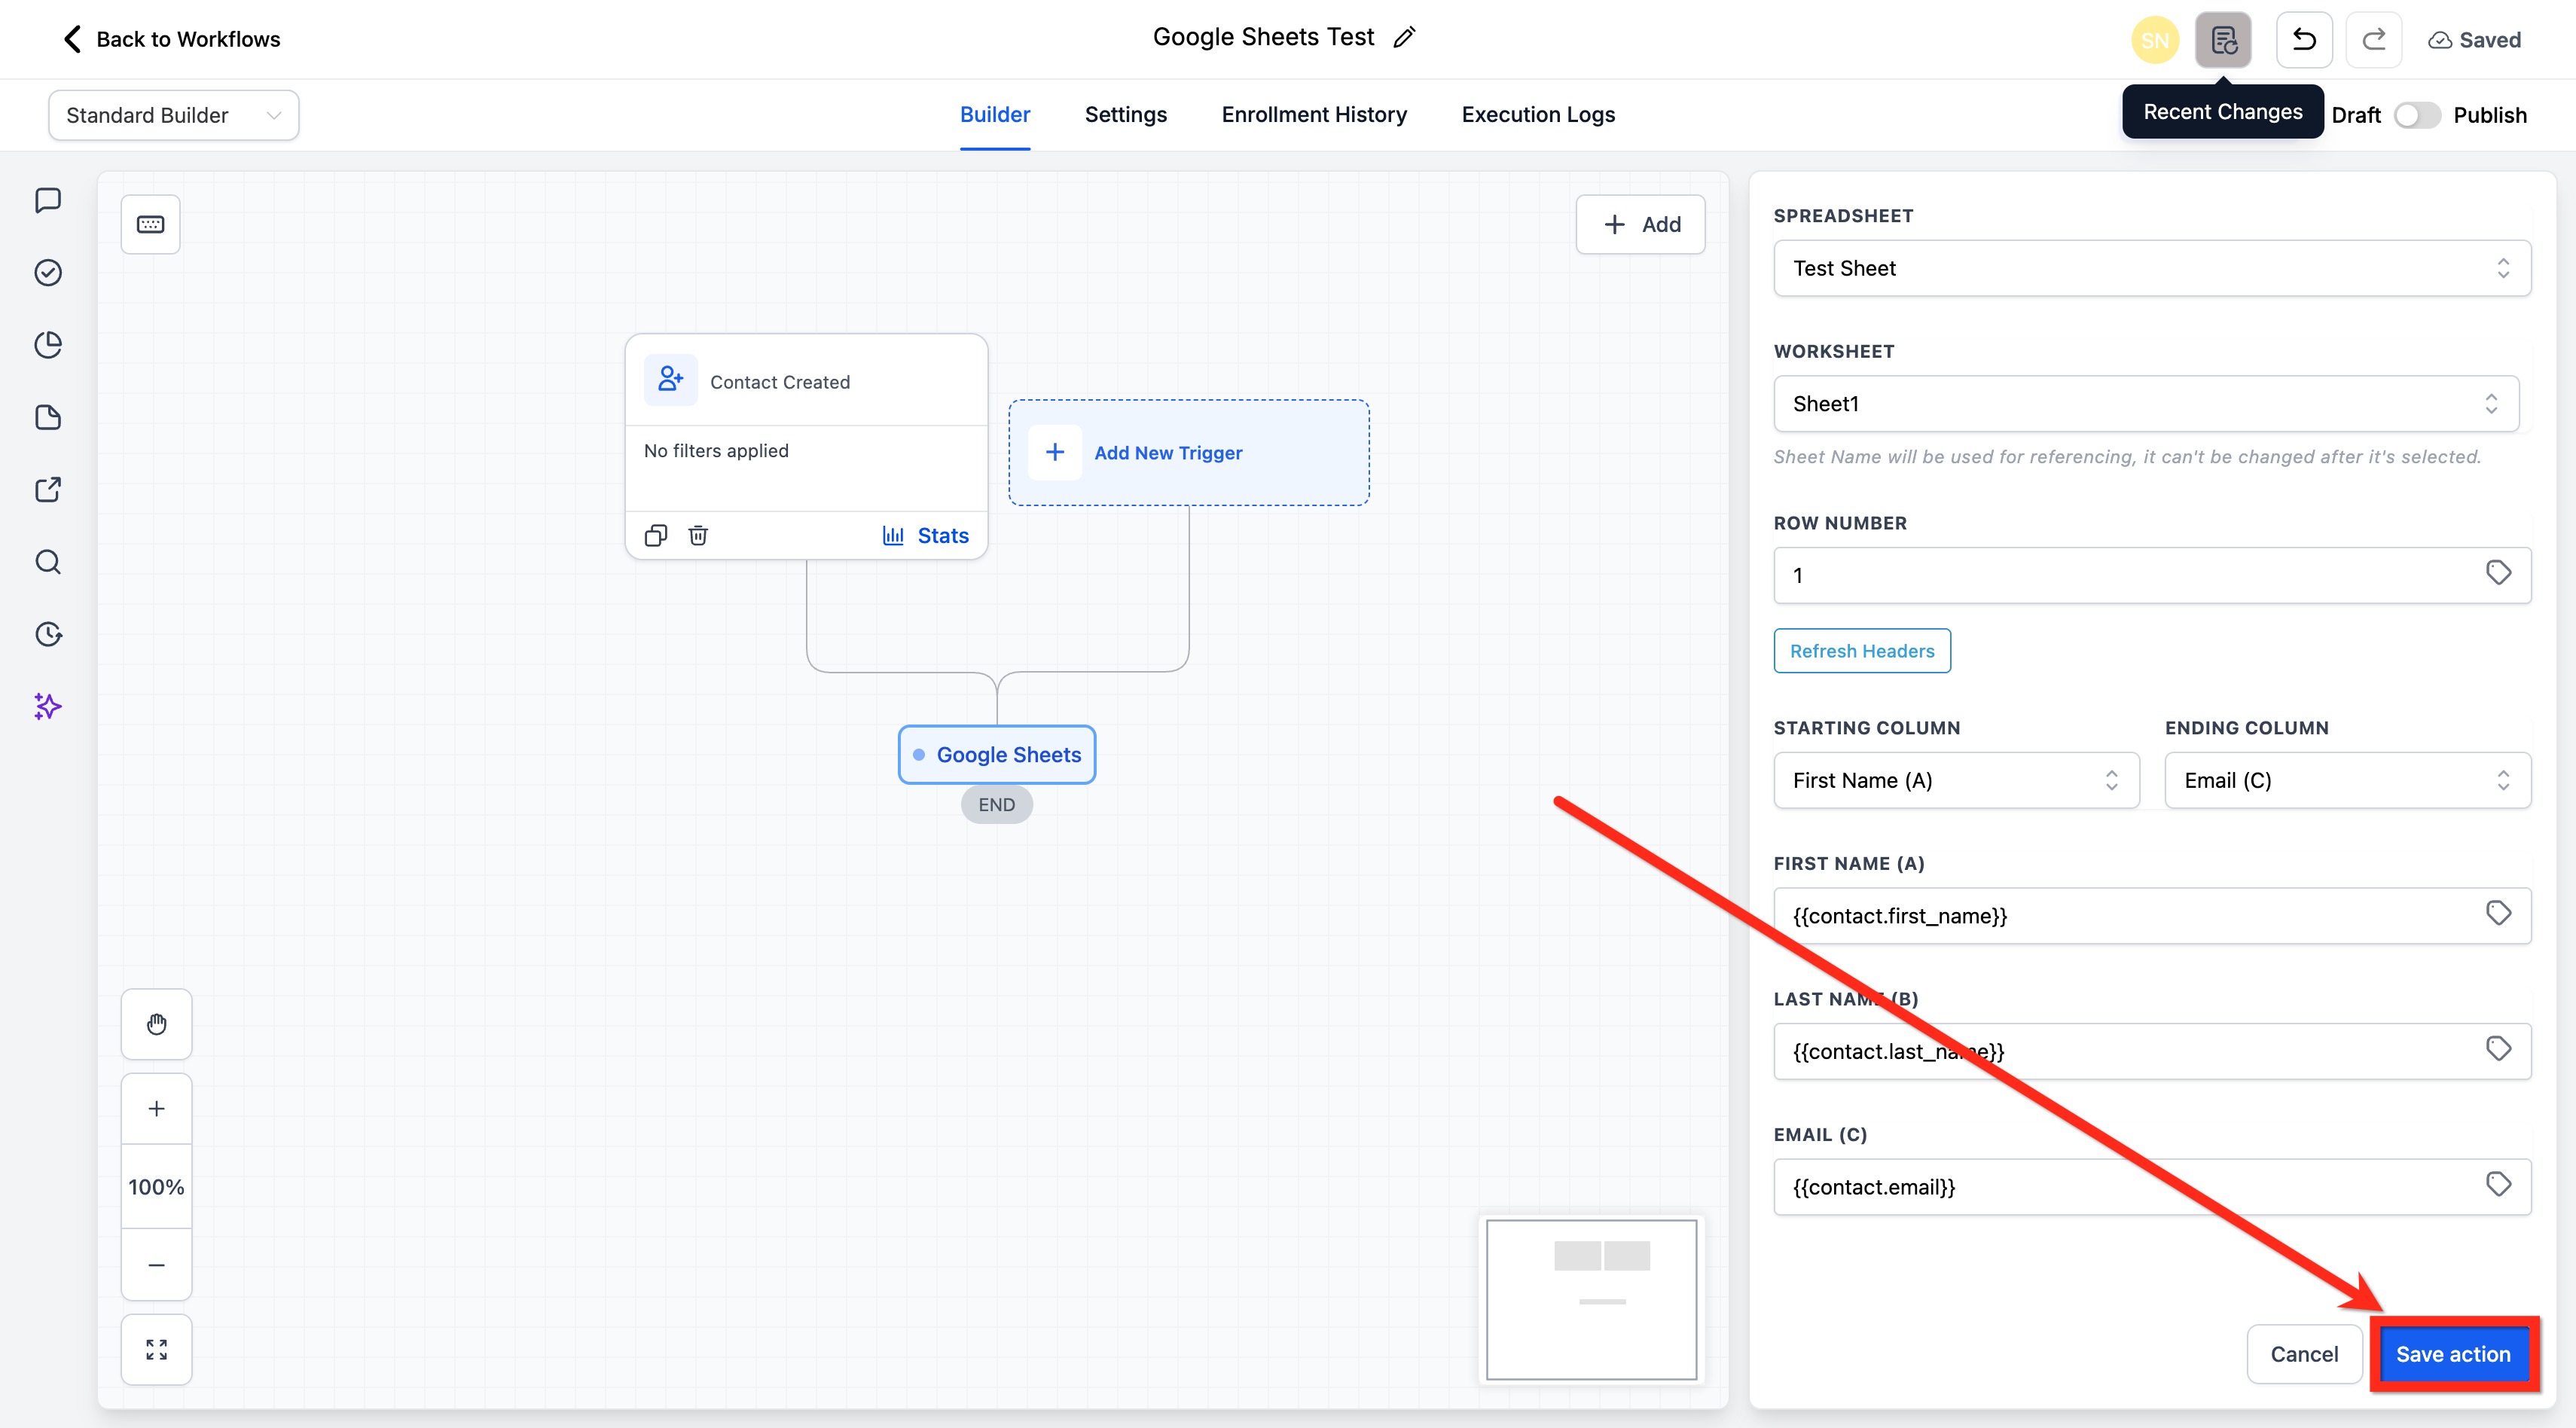Click the Refresh Headers button
Image resolution: width=2576 pixels, height=1428 pixels.
tap(1861, 651)
